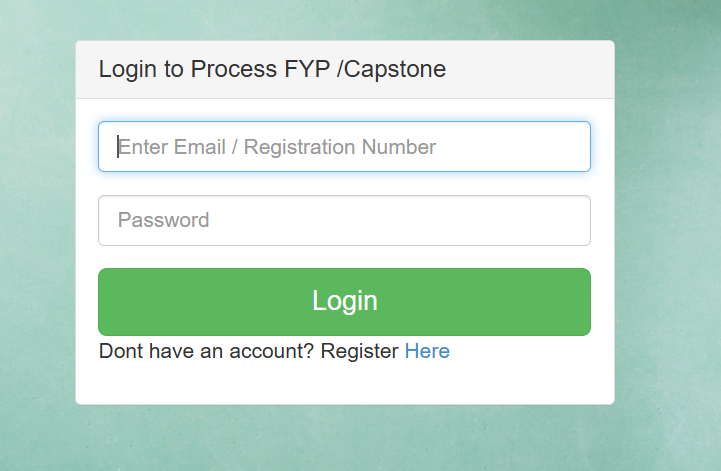Place cursor in the email address textbox
Image resolution: width=721 pixels, height=471 pixels.
(344, 147)
